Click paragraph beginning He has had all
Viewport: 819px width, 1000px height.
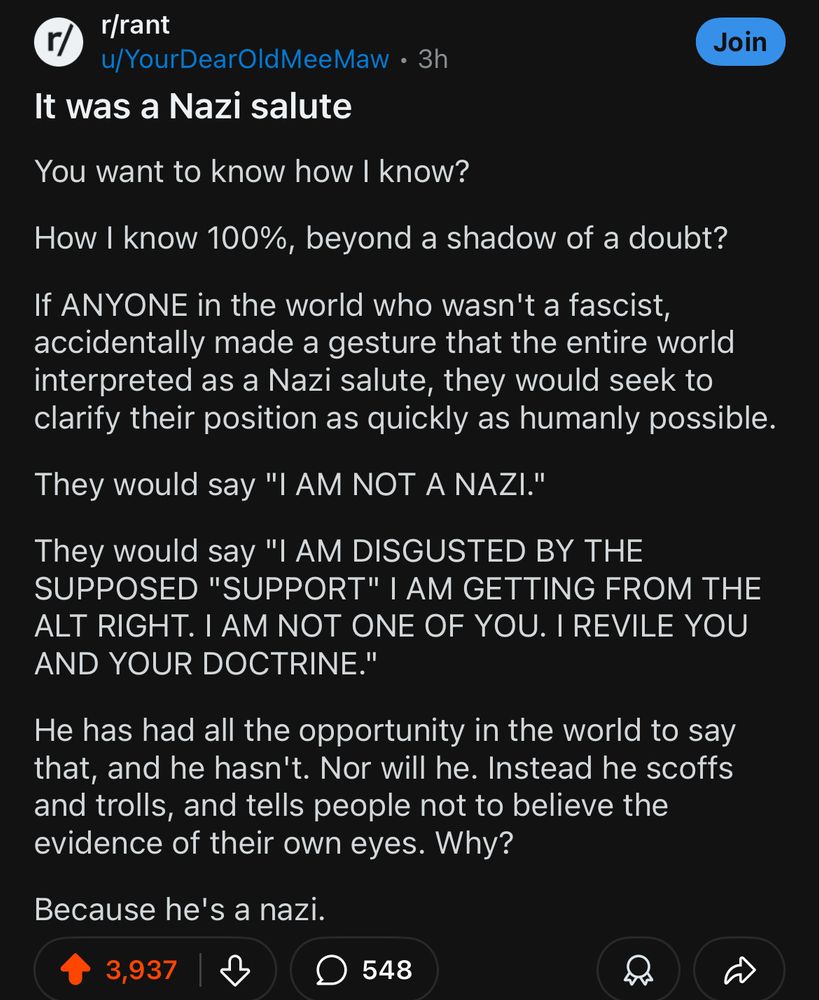pyautogui.click(x=385, y=786)
